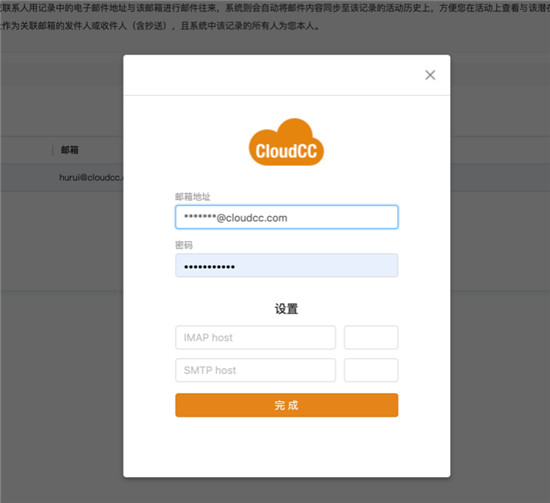The image size is (550, 503).
Task: Click the 密码 field label
Action: click(184, 245)
